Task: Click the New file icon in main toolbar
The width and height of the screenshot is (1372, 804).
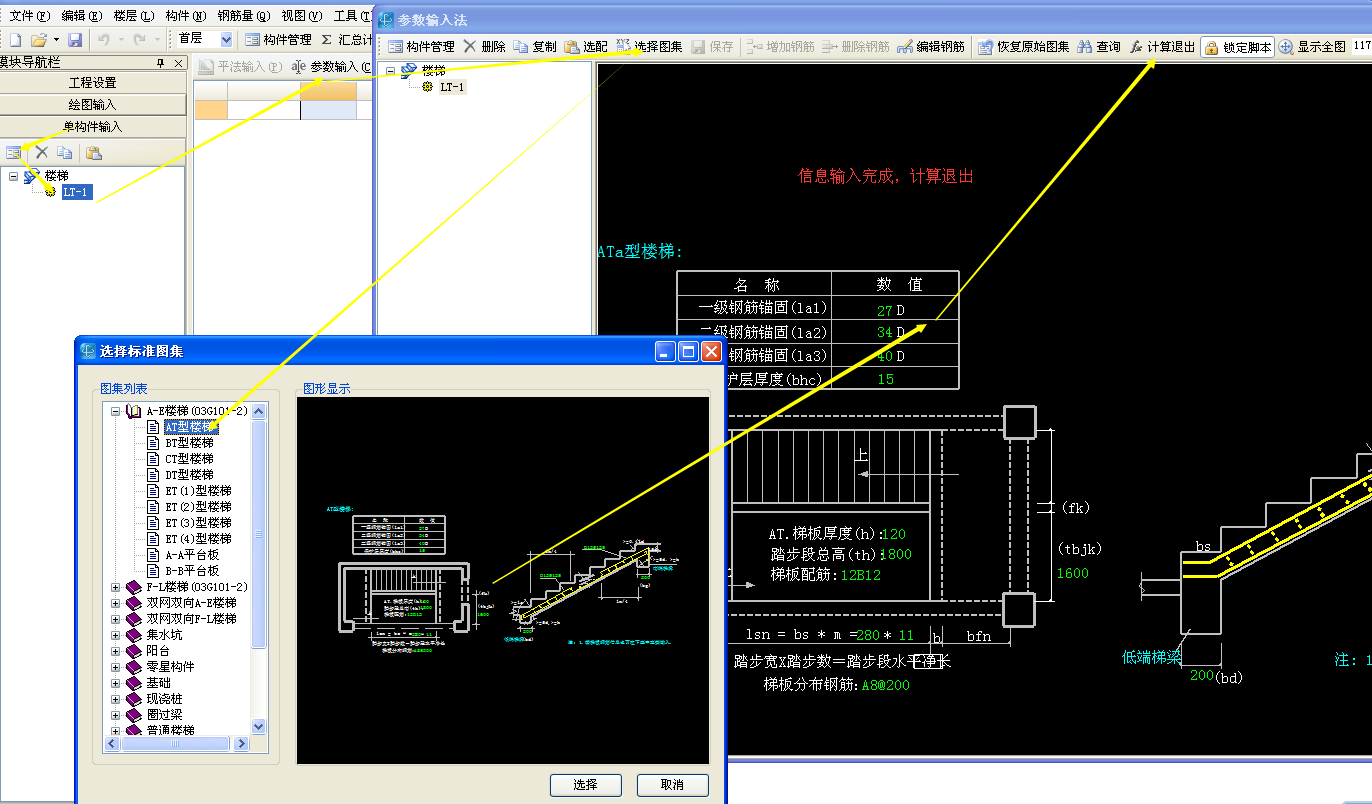Action: 15,40
